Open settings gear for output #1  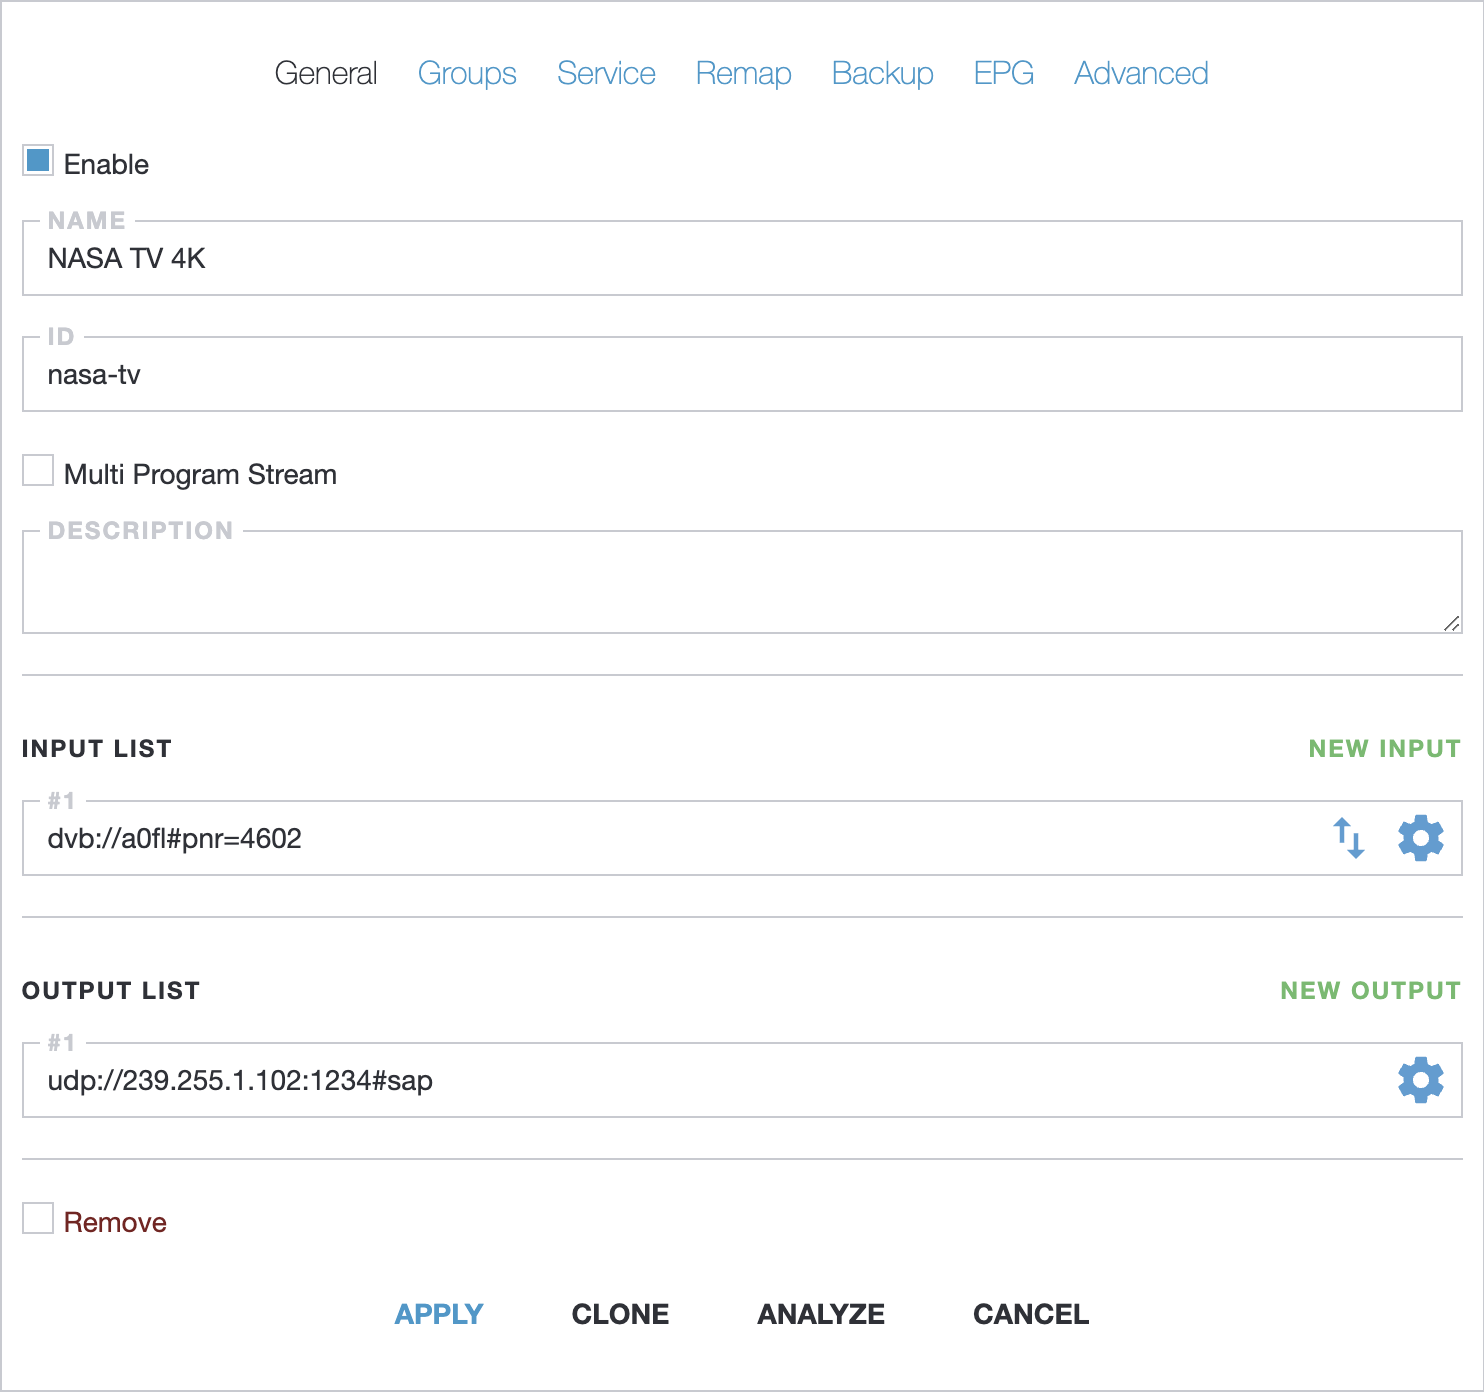[x=1420, y=1080]
